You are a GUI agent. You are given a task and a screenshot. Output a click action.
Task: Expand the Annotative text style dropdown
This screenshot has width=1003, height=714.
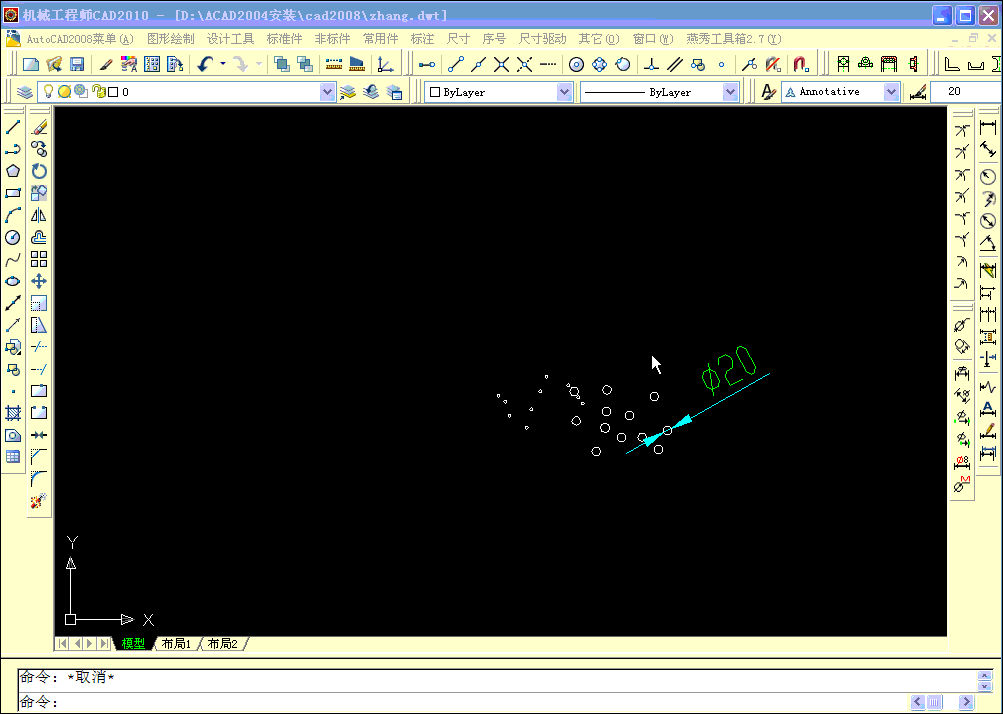click(x=890, y=92)
